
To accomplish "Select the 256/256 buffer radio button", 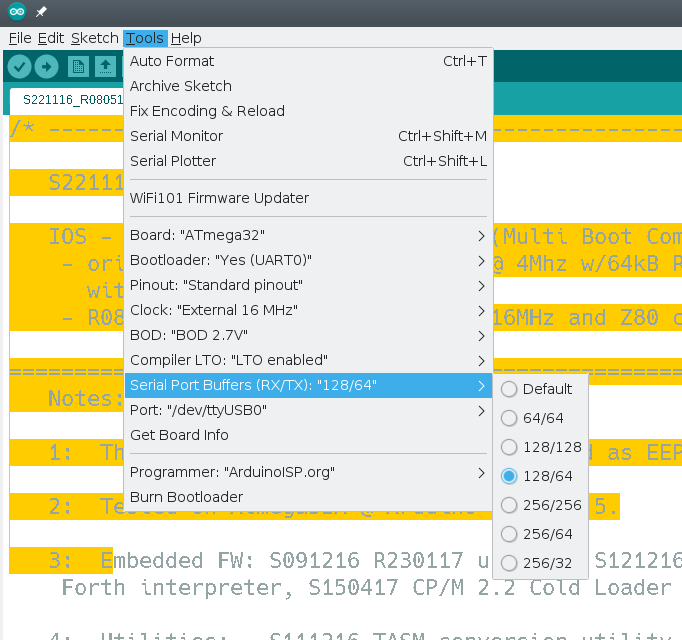I will pyautogui.click(x=538, y=505).
